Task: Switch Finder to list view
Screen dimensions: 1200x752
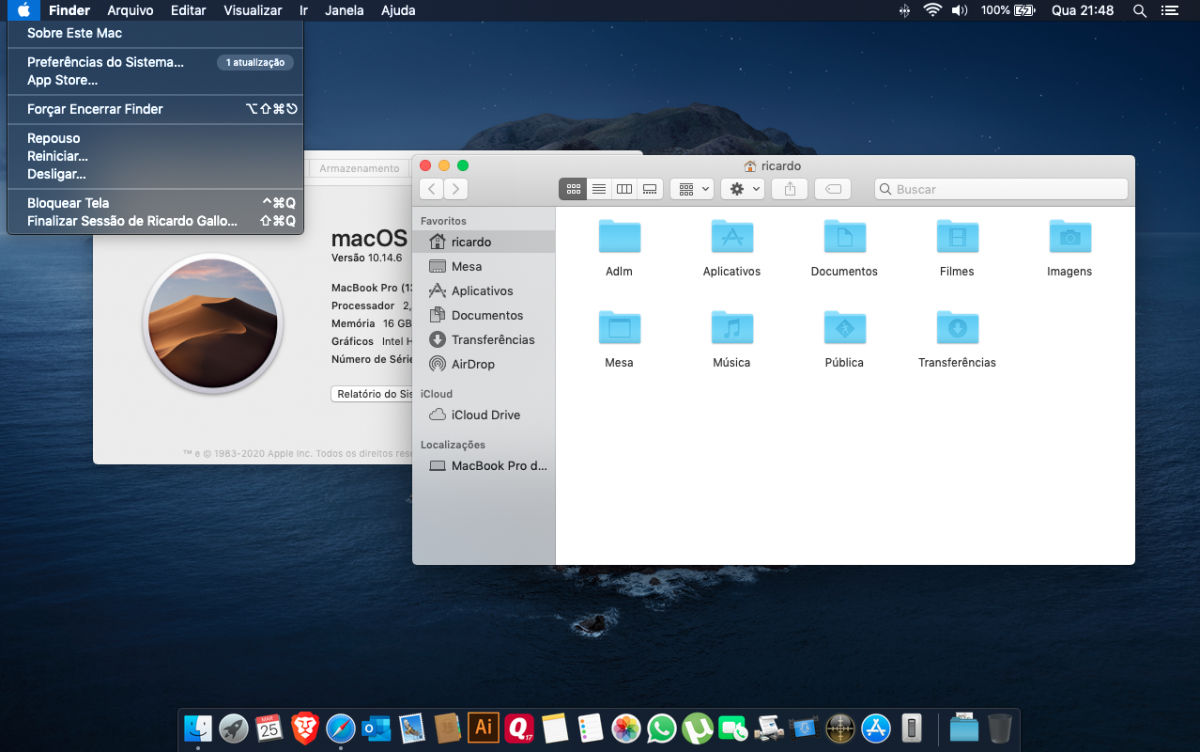Action: click(599, 189)
